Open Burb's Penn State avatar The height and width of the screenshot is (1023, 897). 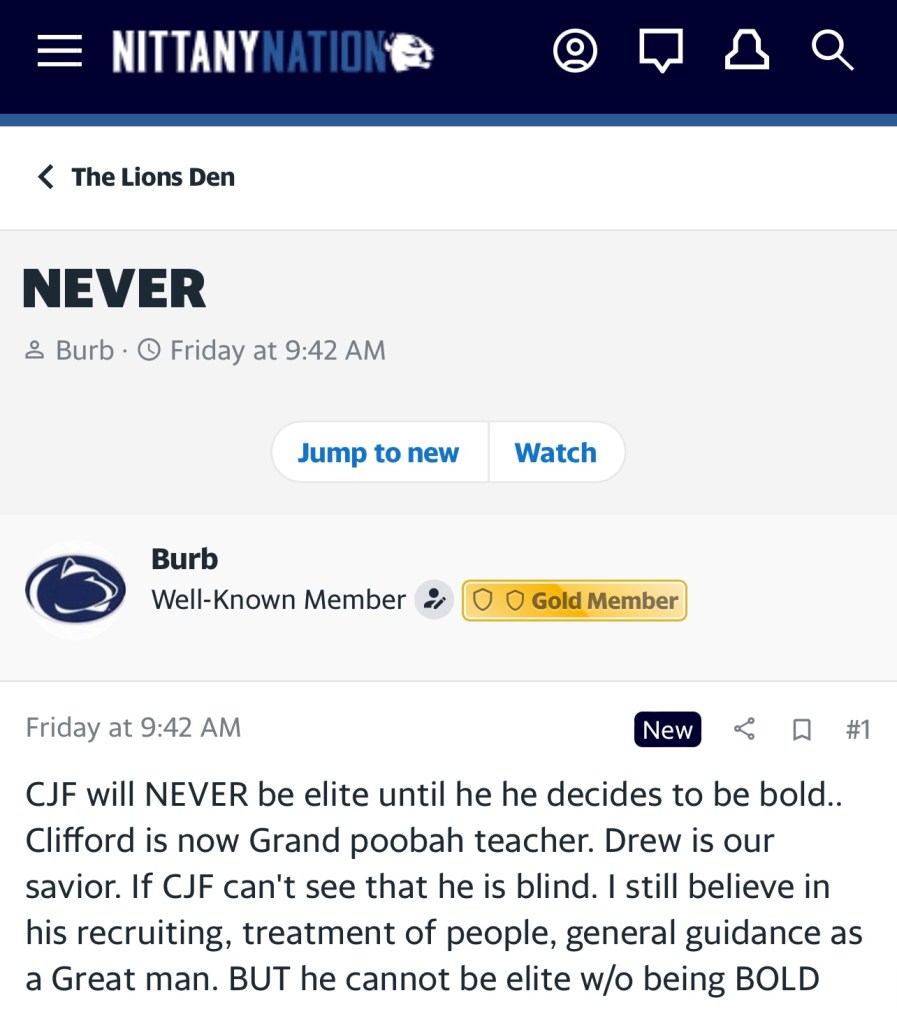(x=76, y=590)
